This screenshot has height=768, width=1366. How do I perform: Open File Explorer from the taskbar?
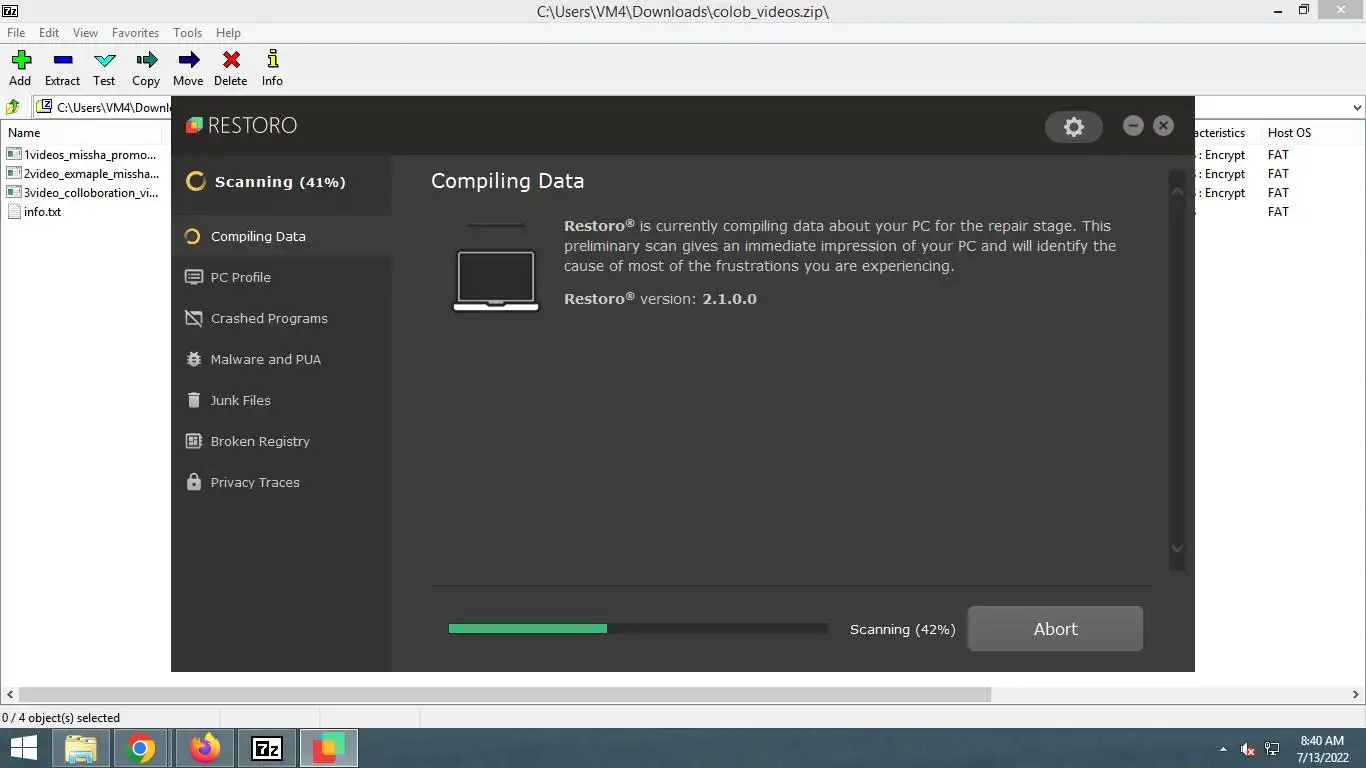click(81, 748)
